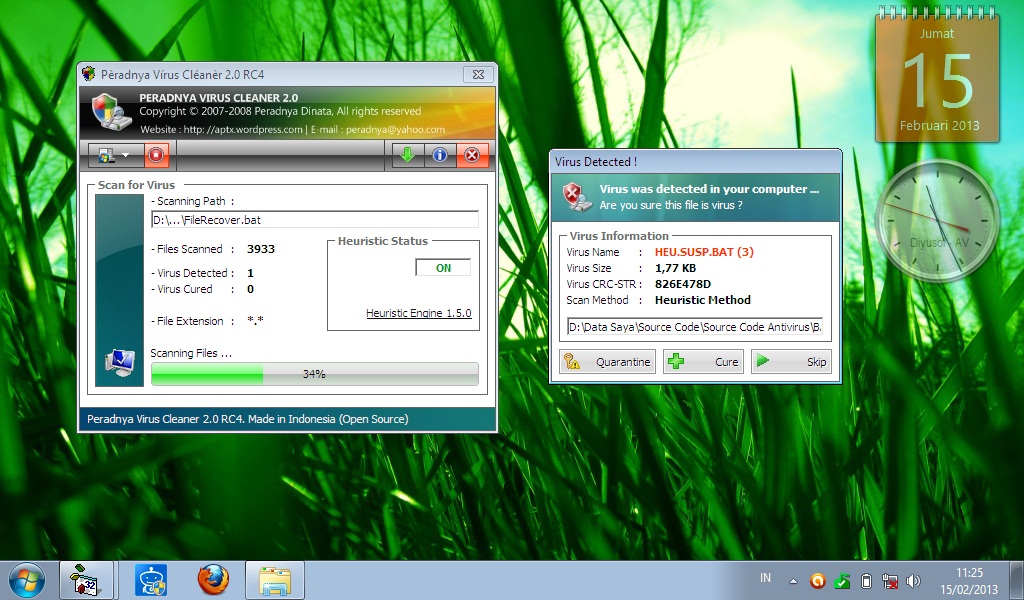
Task: Click the scan target computer icon in toolbar
Action: pos(106,155)
